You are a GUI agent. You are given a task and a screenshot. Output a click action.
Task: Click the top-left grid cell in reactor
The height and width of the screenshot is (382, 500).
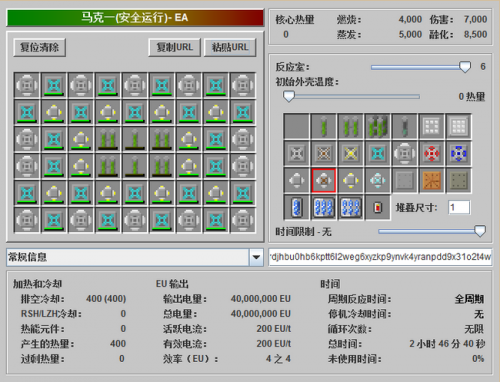point(27,85)
